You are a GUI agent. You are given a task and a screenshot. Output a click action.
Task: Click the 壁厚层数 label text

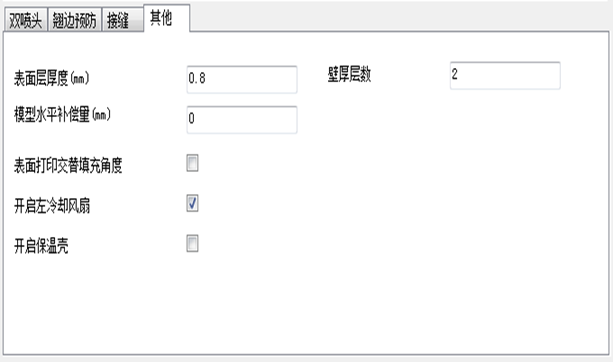(x=349, y=74)
